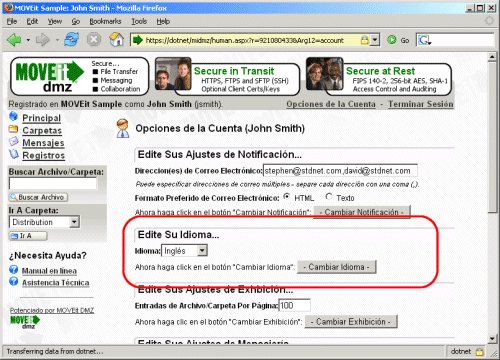Viewport: 500px width, 360px height.
Task: Select the HTML email format radio button
Action: point(286,197)
